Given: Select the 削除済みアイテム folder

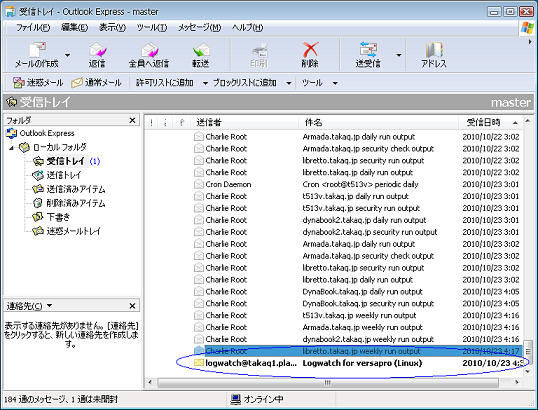Looking at the screenshot, I should coord(69,203).
